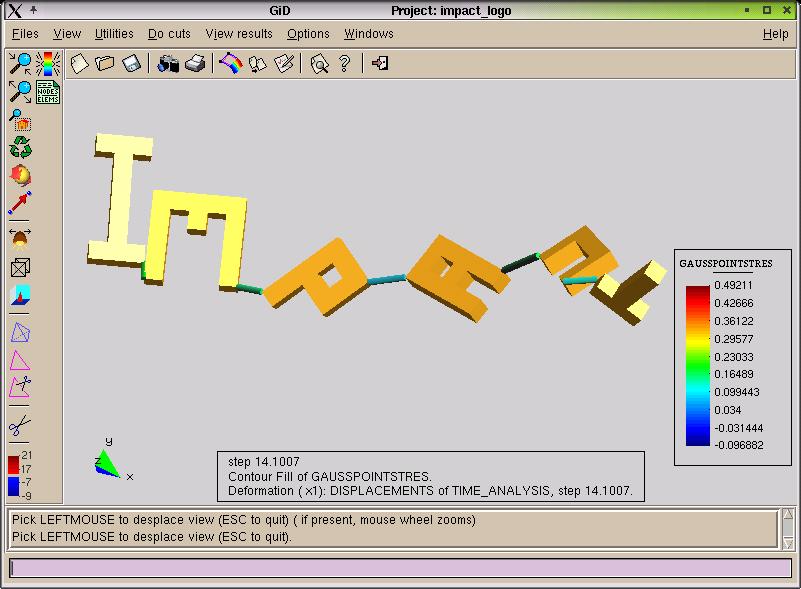The height and width of the screenshot is (589, 801).
Task: Click the light direction lamp icon
Action: 20,238
